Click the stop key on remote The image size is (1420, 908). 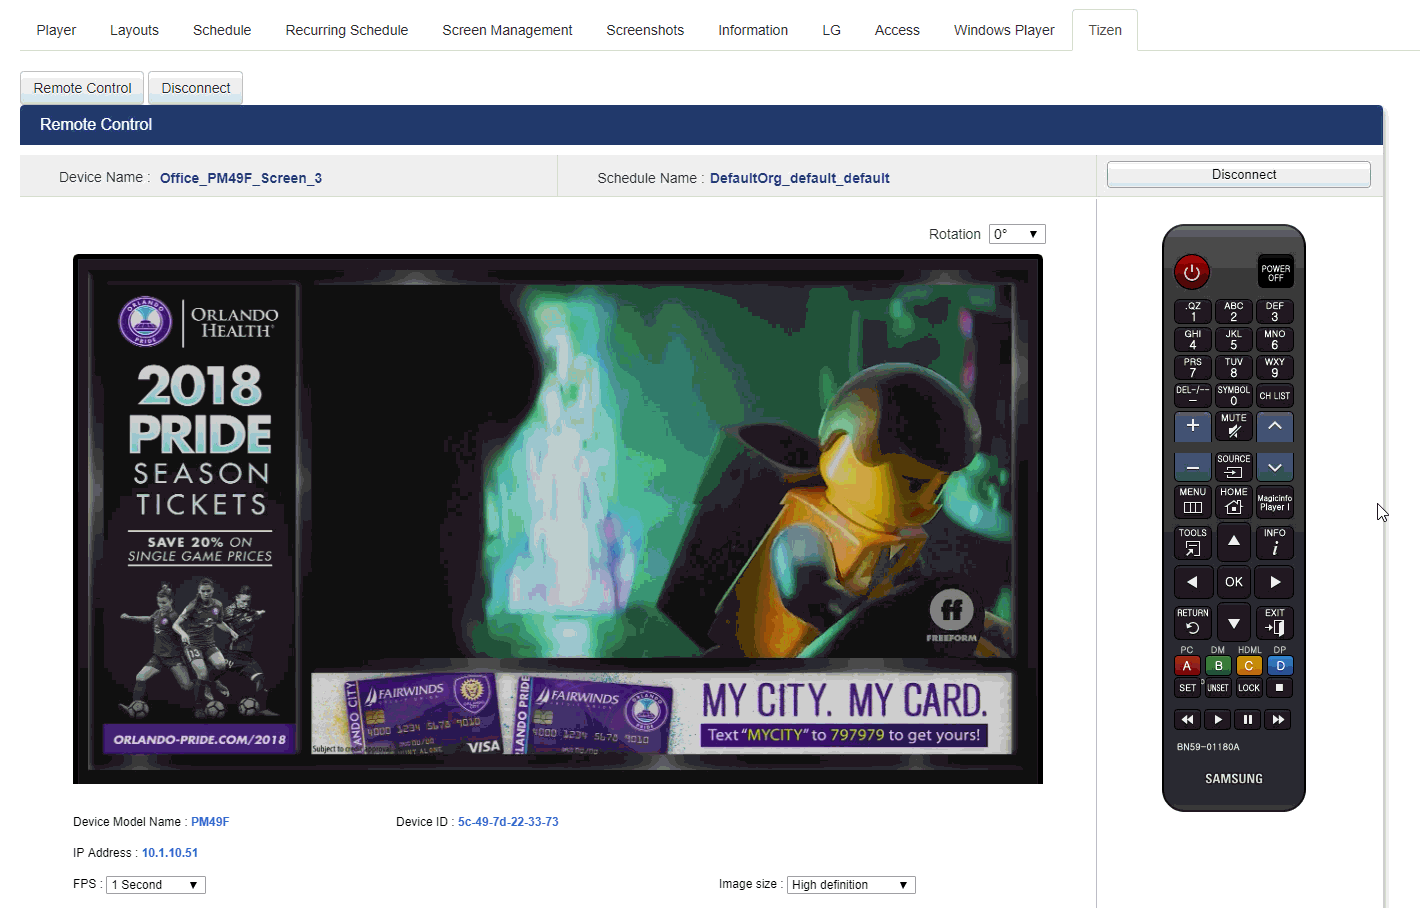(x=1279, y=688)
